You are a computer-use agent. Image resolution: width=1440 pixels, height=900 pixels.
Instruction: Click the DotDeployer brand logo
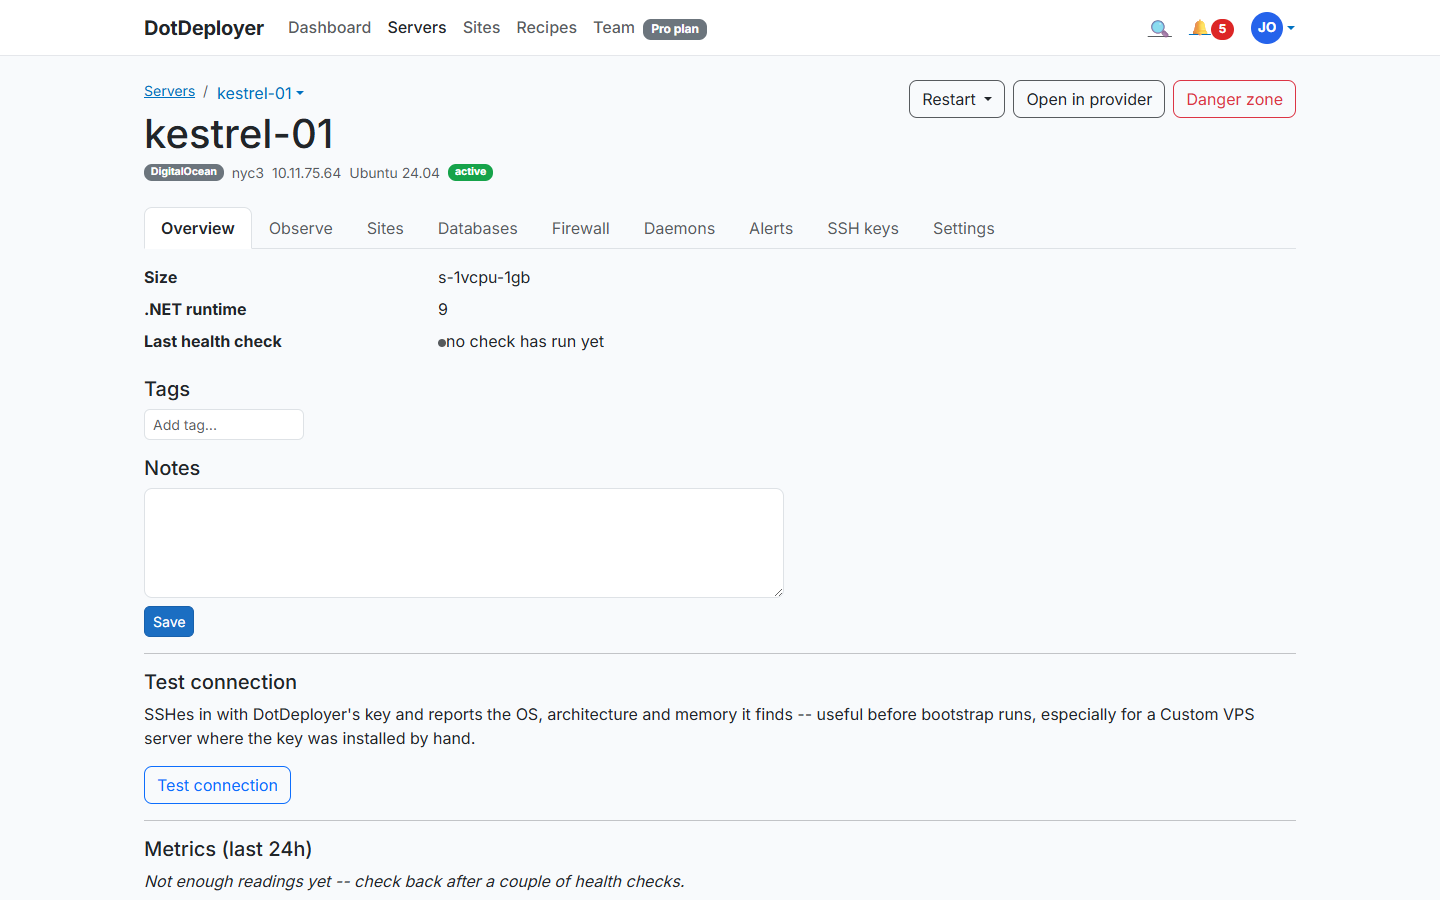coord(204,28)
